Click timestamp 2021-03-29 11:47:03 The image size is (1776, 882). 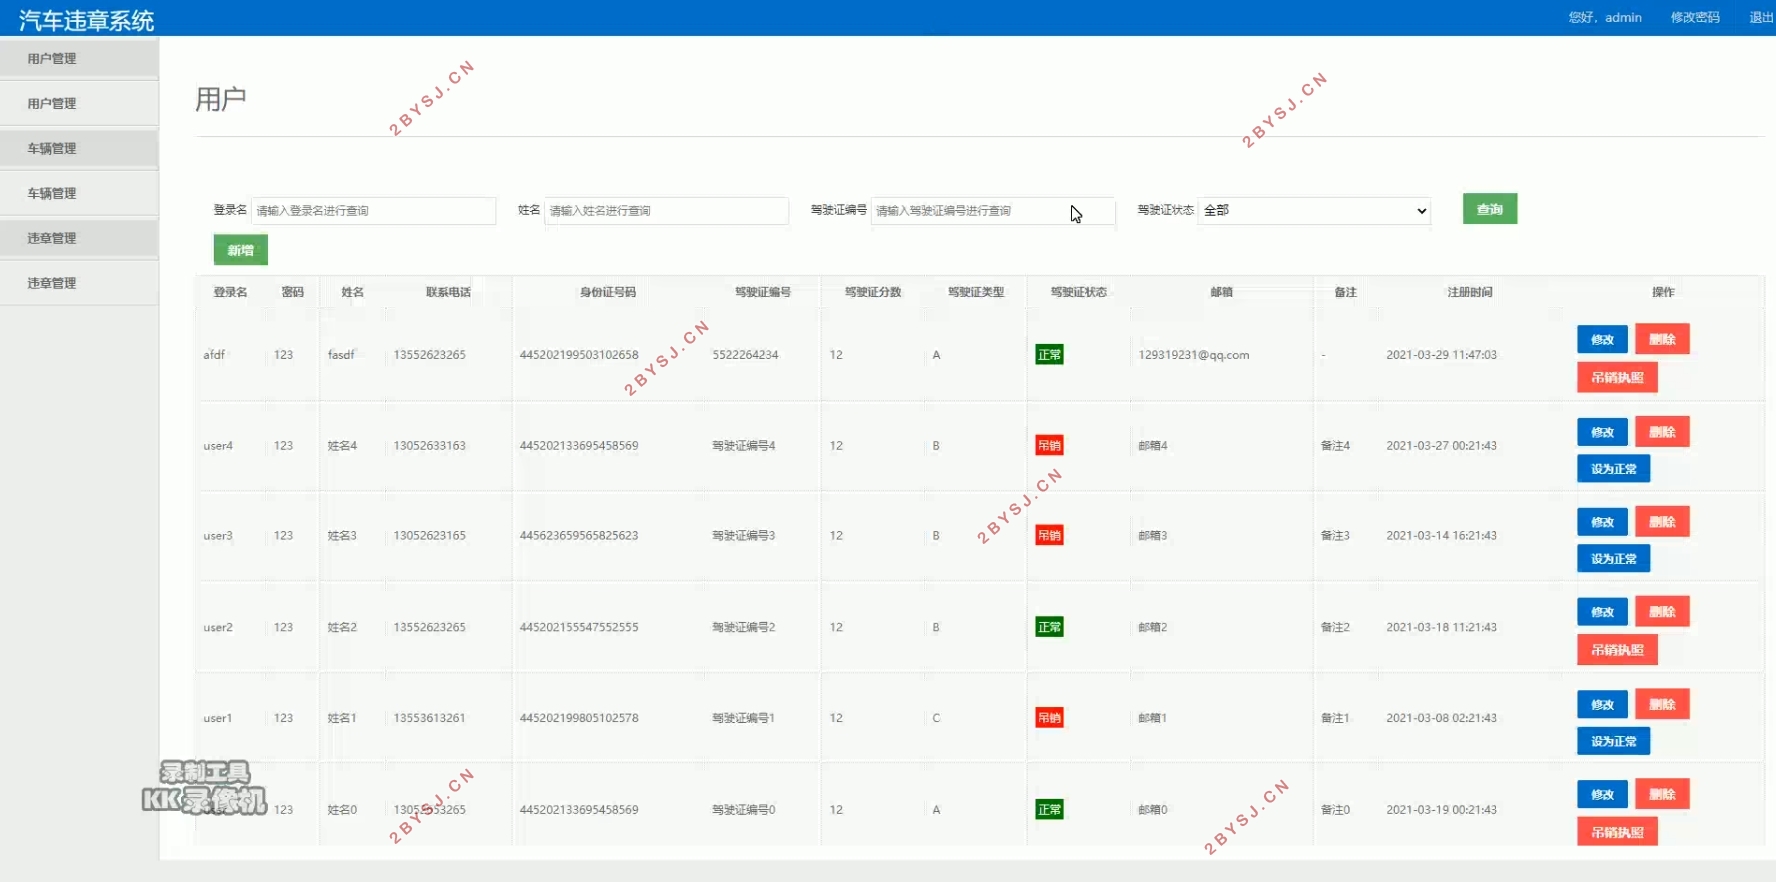[1442, 355]
